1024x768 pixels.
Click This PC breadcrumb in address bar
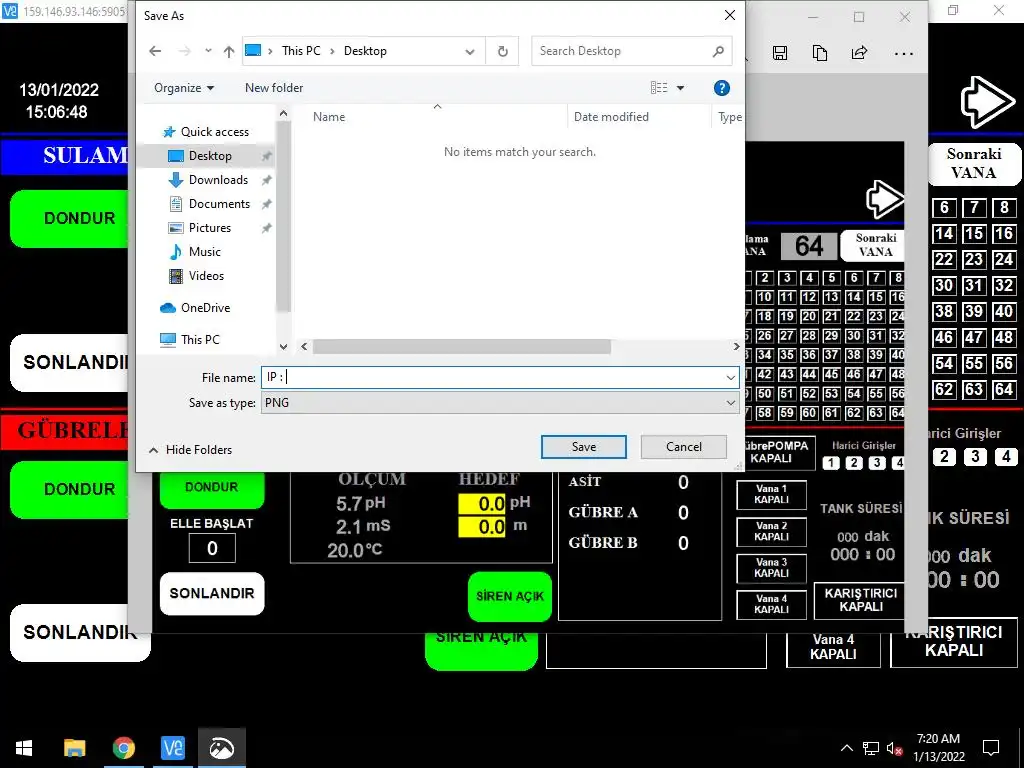point(301,51)
